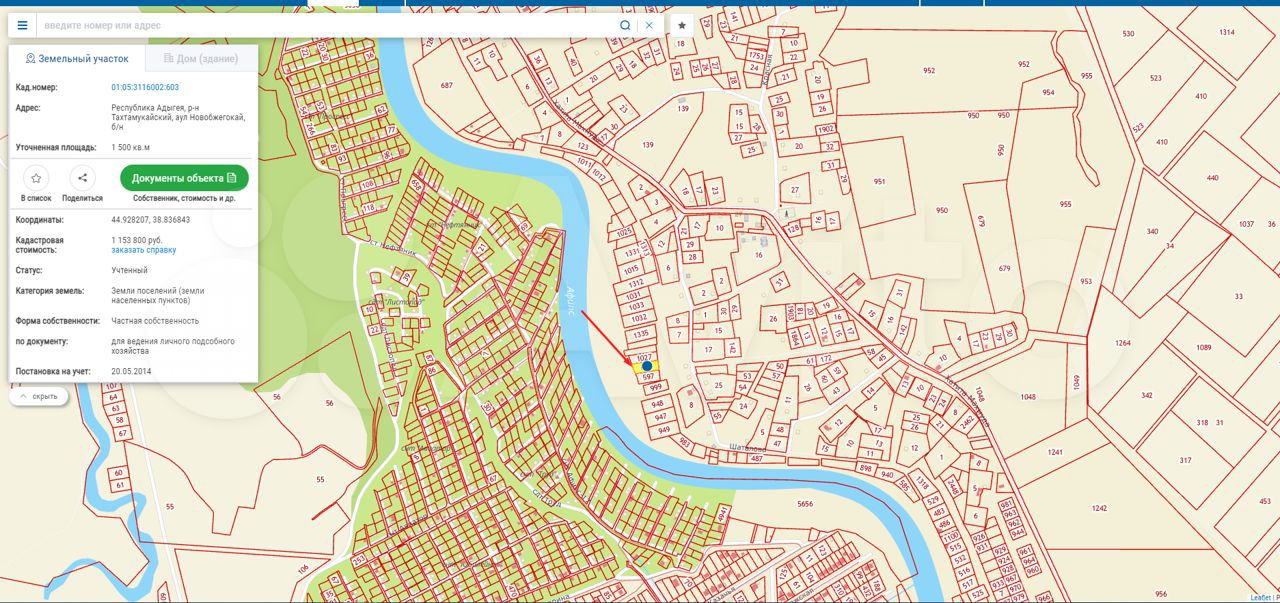Open the Leaflet attribution link
1280x603 pixels.
(x=1260, y=598)
